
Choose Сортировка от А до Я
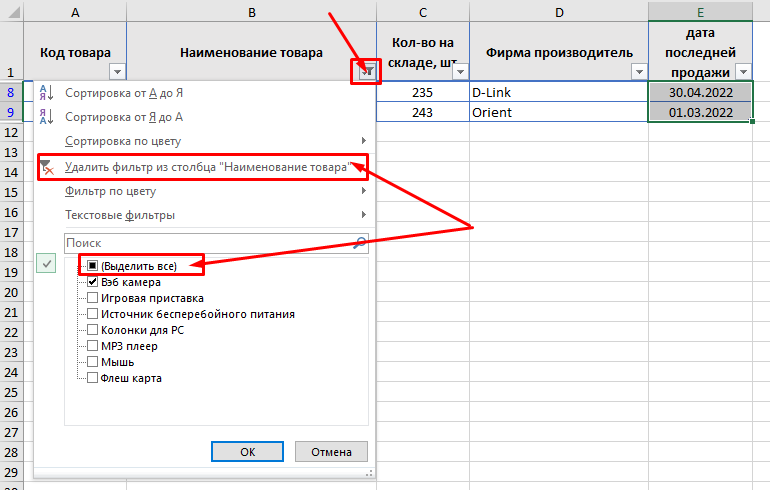204,93
